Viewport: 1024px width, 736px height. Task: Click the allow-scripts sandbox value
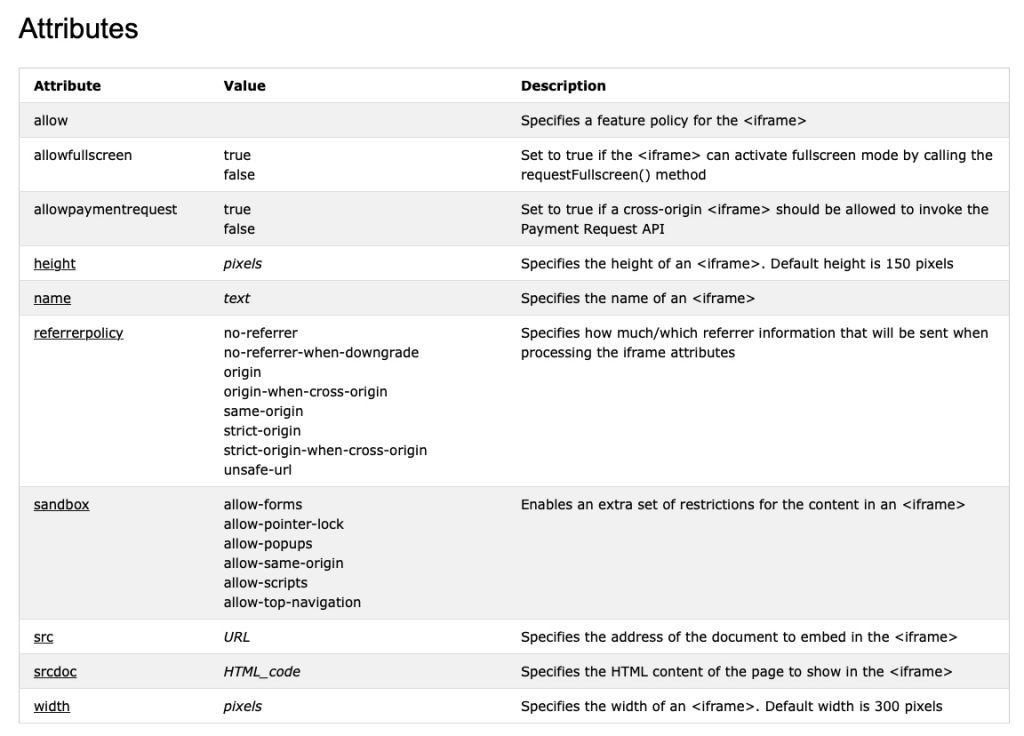(x=266, y=583)
